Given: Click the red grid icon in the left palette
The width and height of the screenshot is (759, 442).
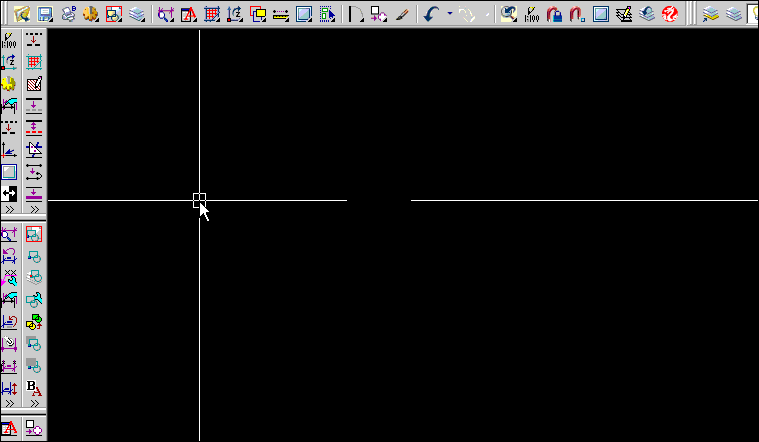Looking at the screenshot, I should pos(34,62).
